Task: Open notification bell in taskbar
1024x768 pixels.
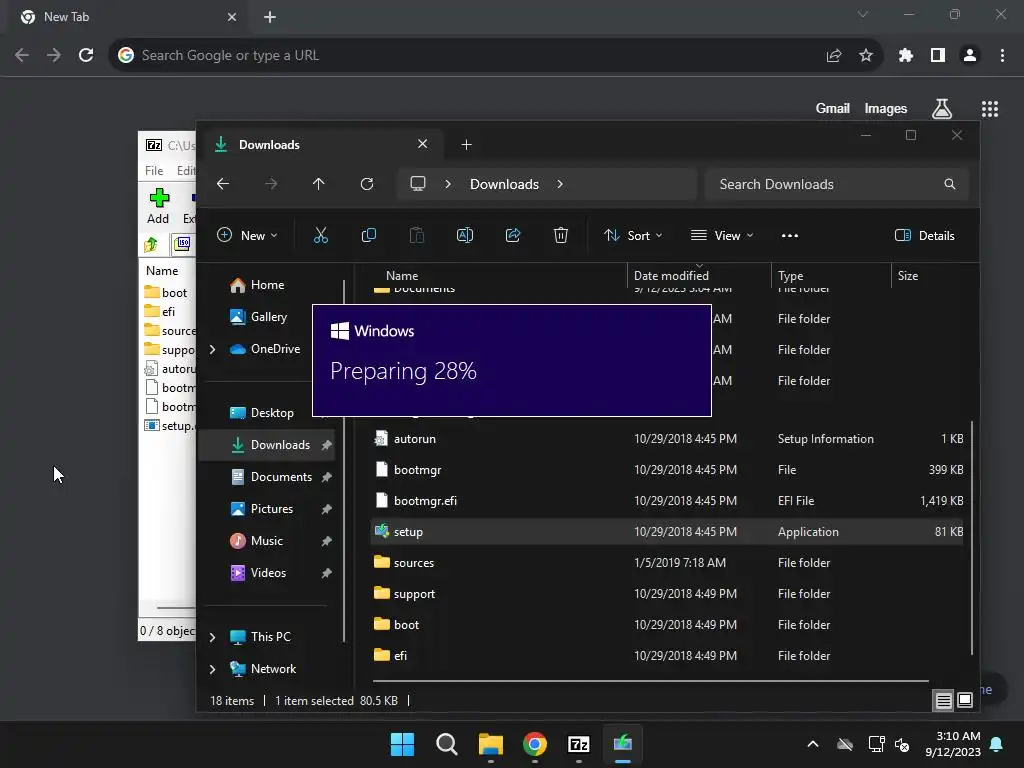Action: pos(997,744)
